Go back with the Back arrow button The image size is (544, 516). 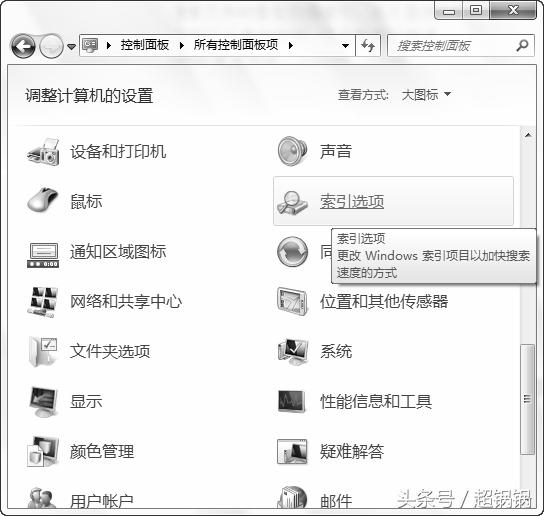pyautogui.click(x=23, y=45)
